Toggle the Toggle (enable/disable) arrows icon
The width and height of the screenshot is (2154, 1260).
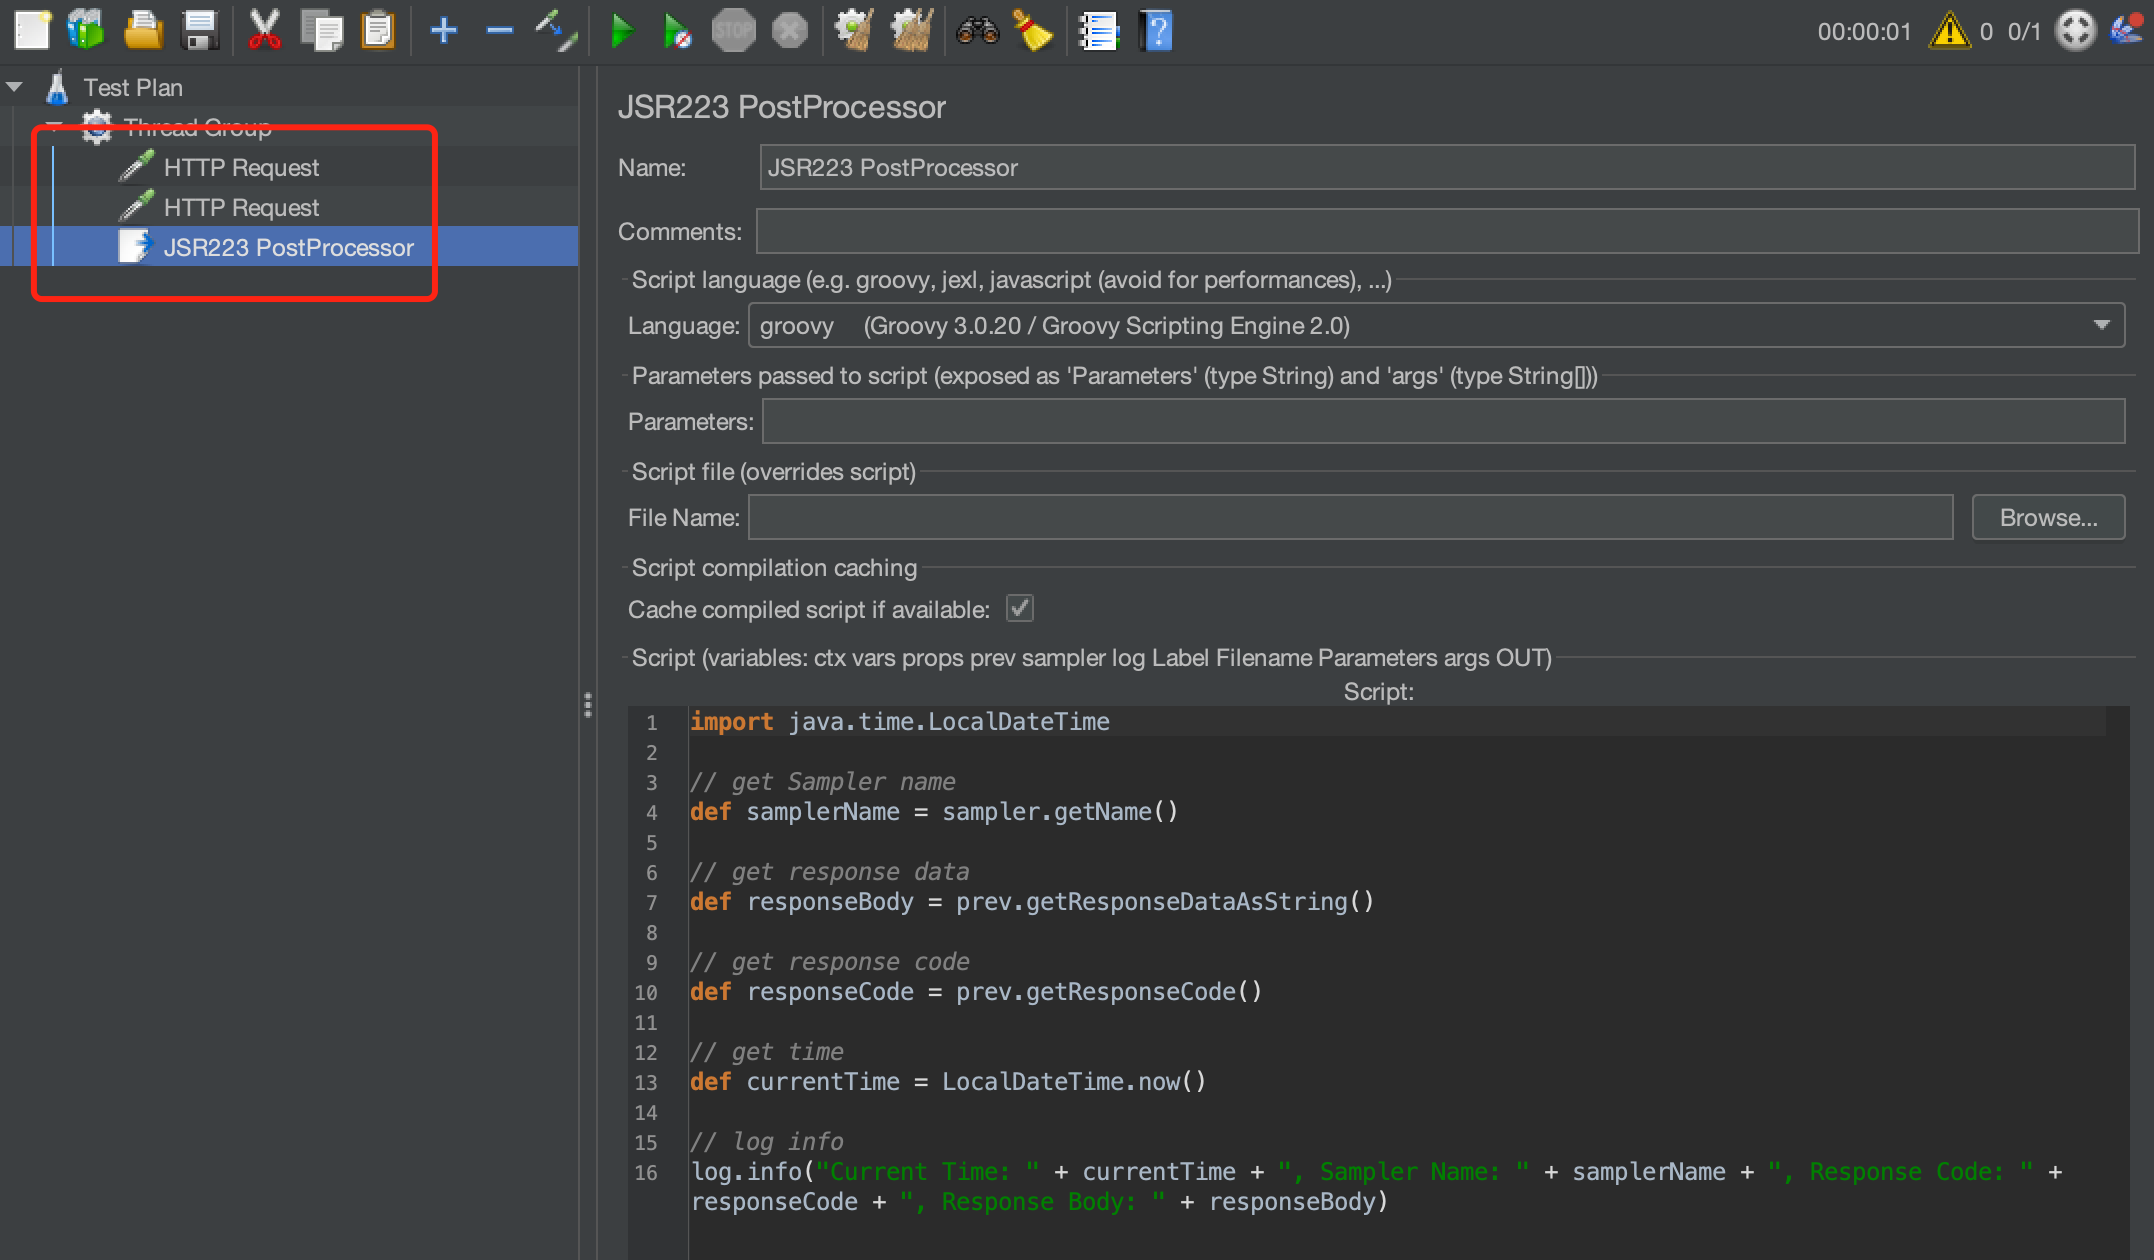pos(556,30)
